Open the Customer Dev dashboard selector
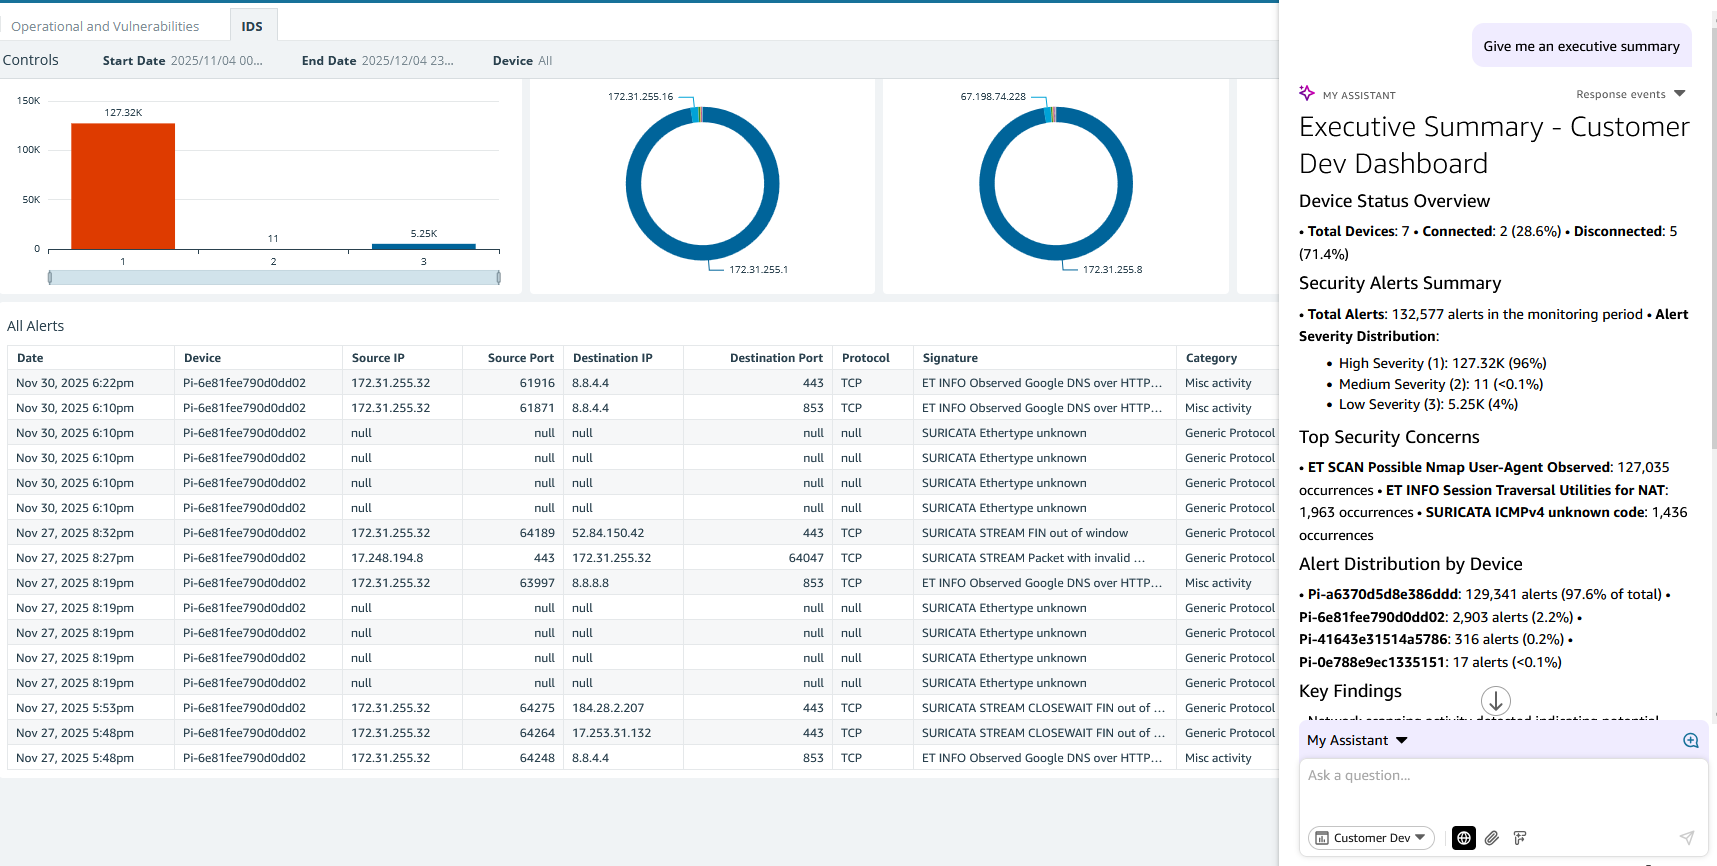Viewport: 1717px width, 866px height. 1371,838
